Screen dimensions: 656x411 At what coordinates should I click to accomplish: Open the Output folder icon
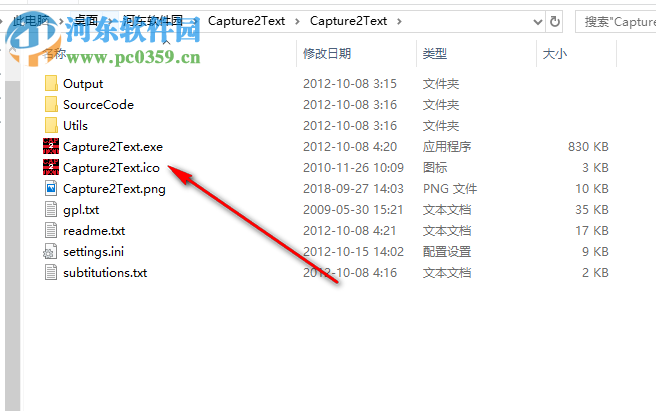click(x=51, y=83)
